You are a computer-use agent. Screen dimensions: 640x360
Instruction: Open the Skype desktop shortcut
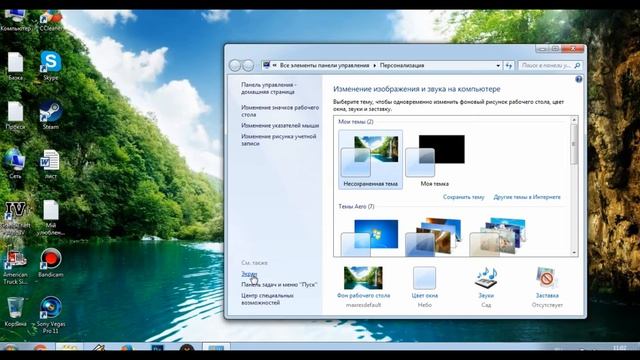pyautogui.click(x=51, y=65)
